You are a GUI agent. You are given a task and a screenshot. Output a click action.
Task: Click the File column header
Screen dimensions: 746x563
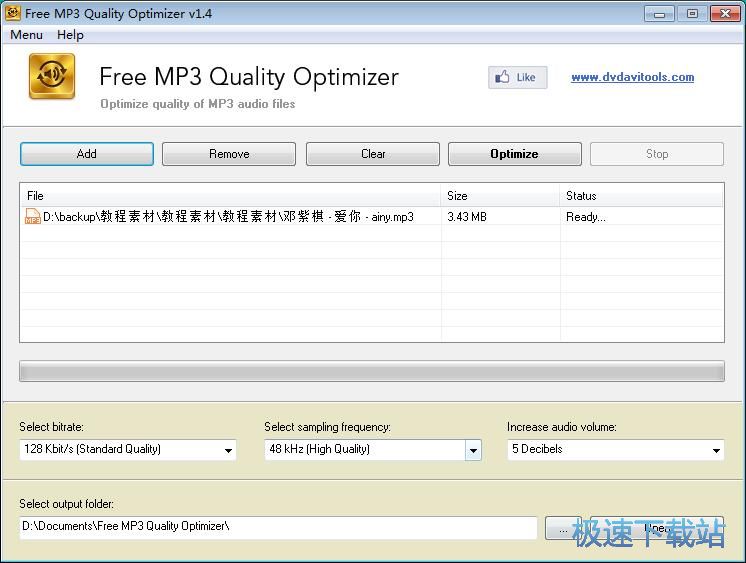pos(230,196)
